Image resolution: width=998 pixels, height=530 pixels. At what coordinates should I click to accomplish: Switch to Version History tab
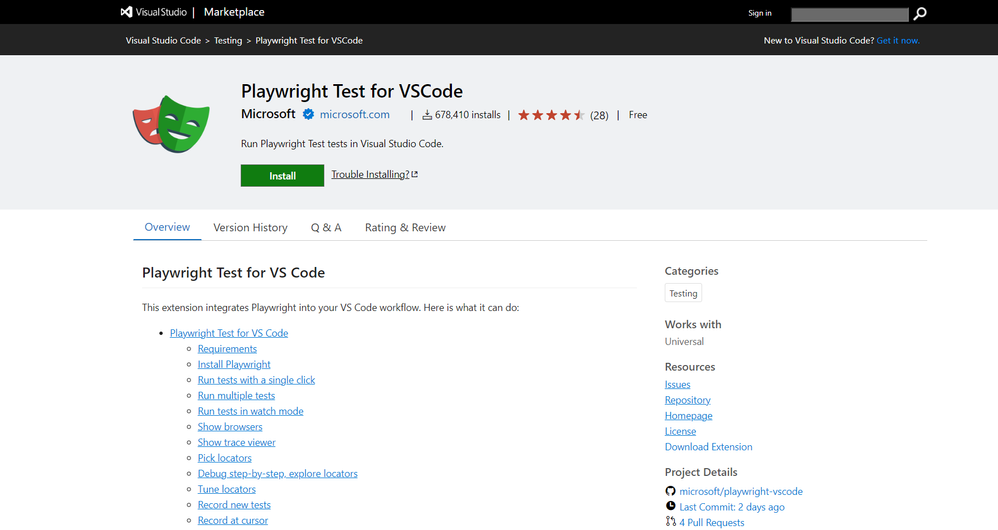click(x=250, y=228)
